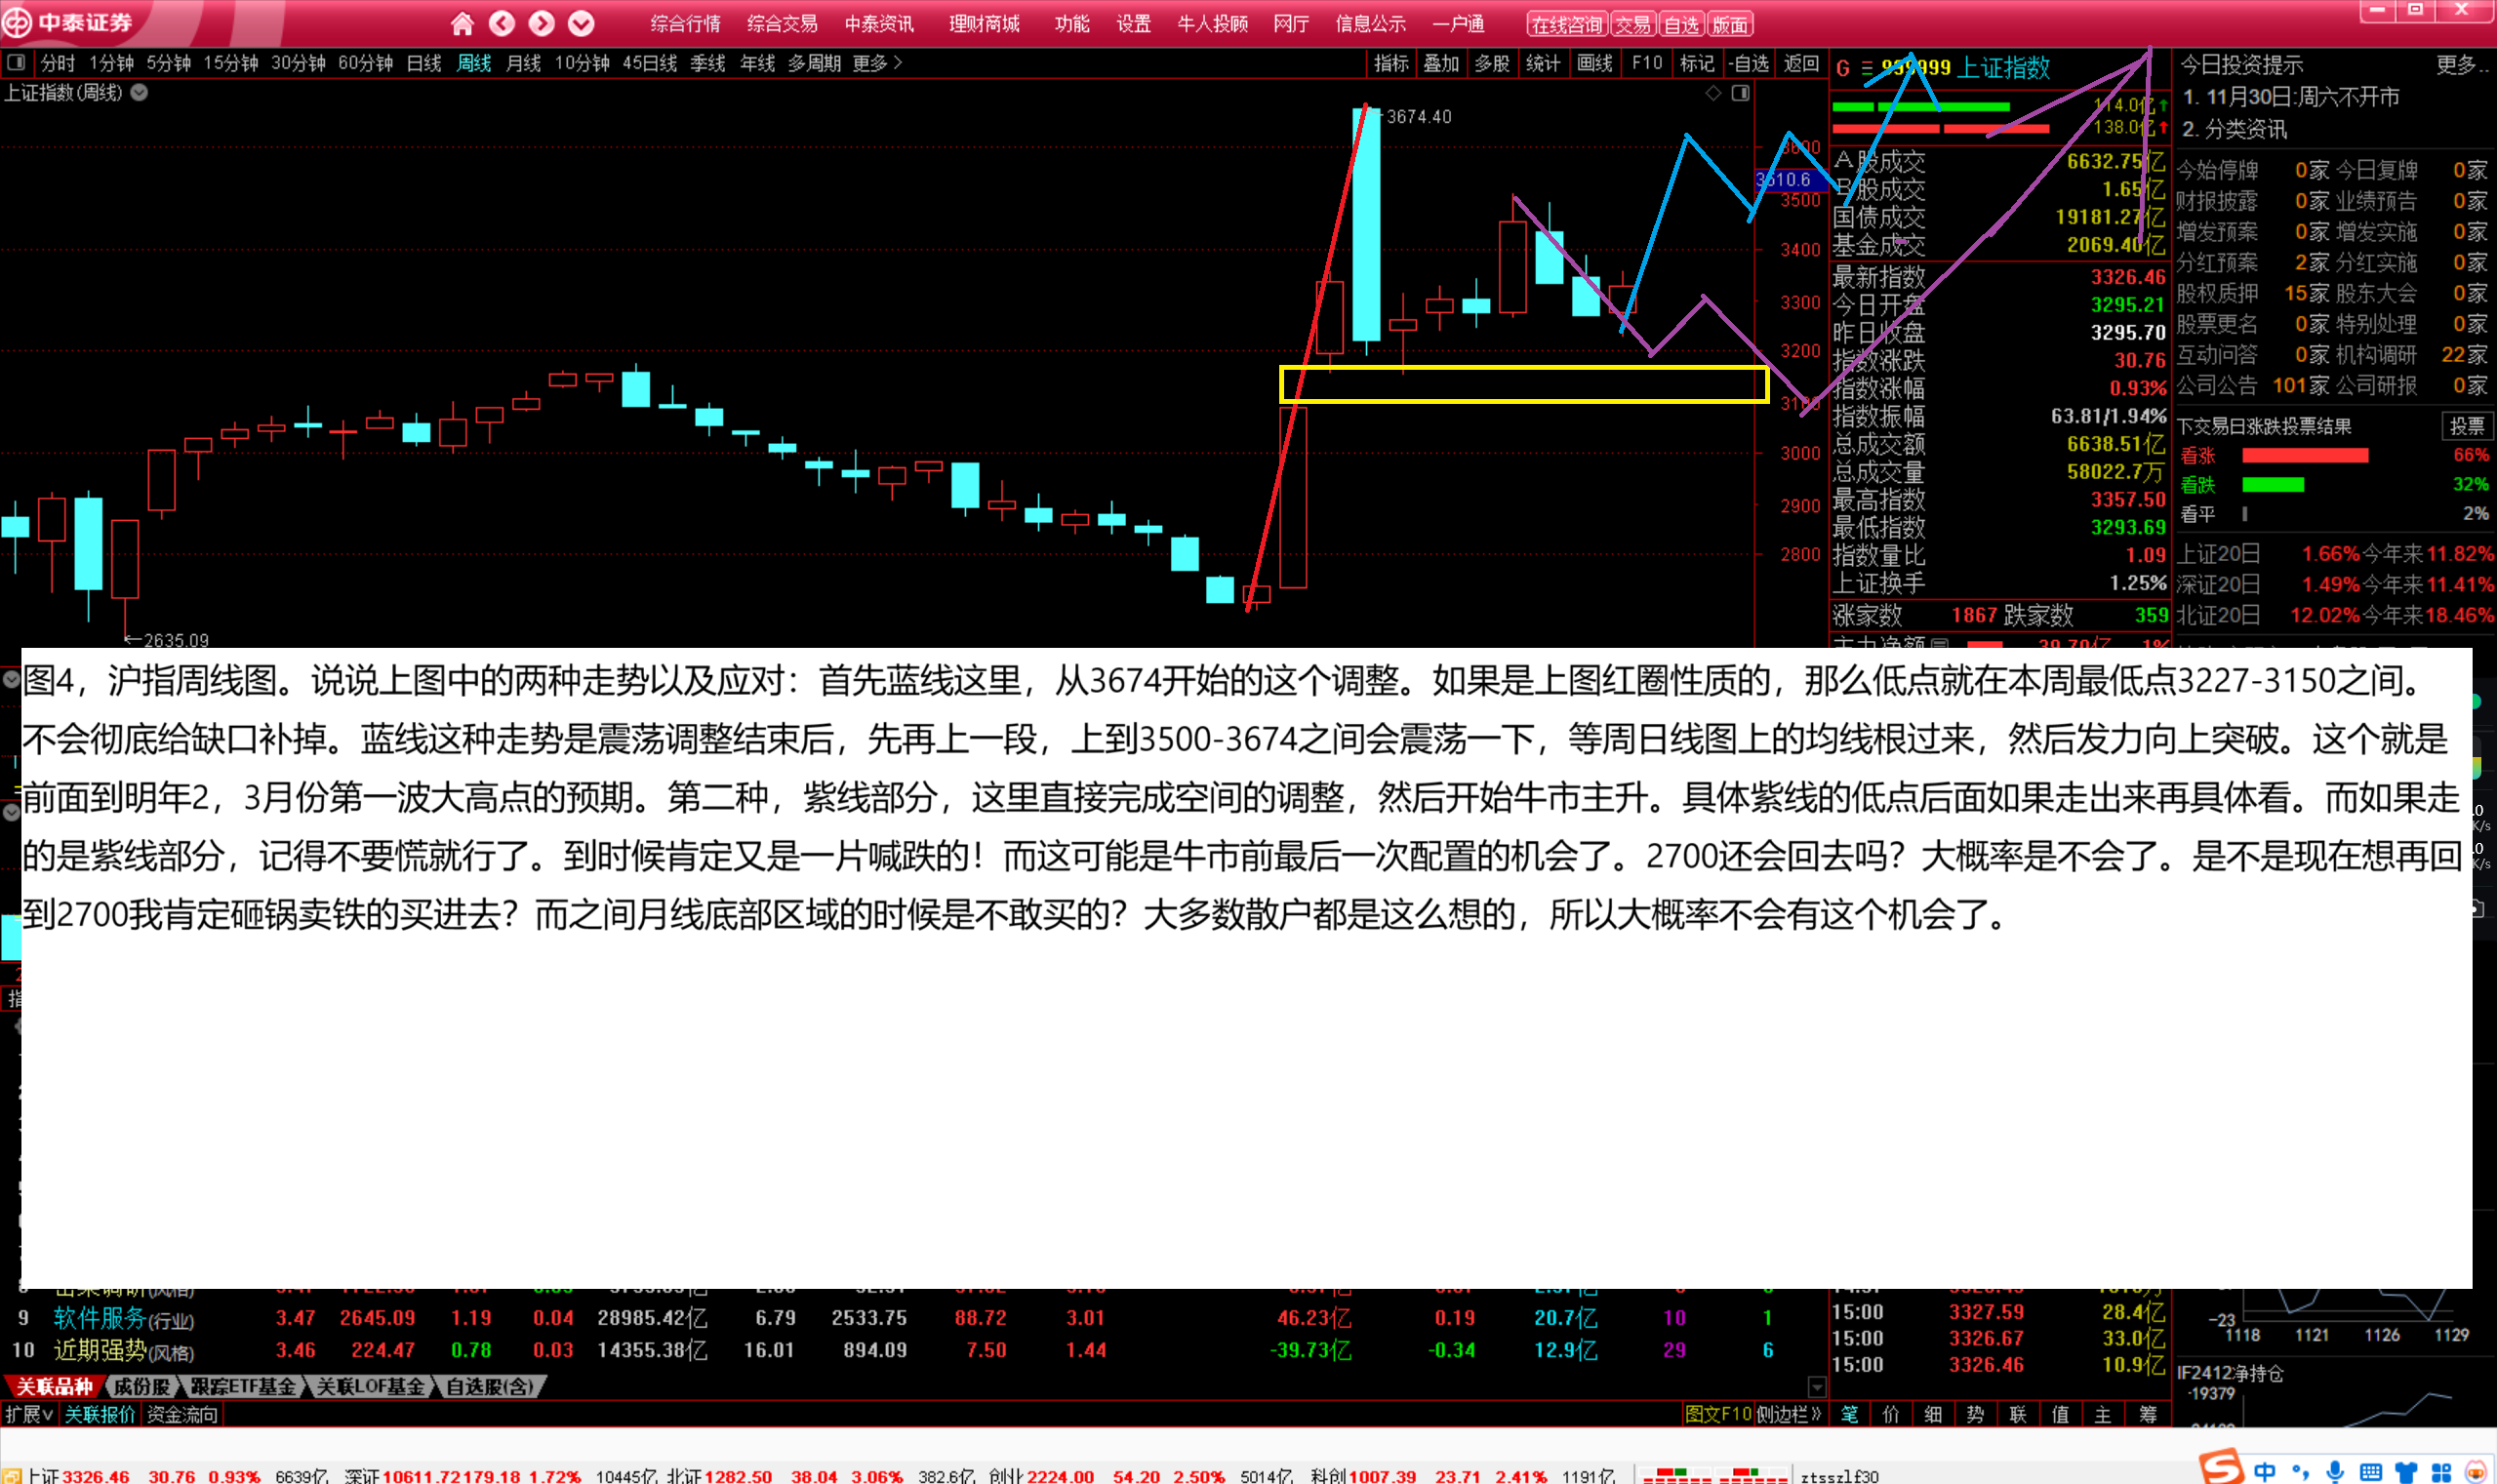
Task: Click the 近期强势 row name
Action: (x=100, y=1350)
